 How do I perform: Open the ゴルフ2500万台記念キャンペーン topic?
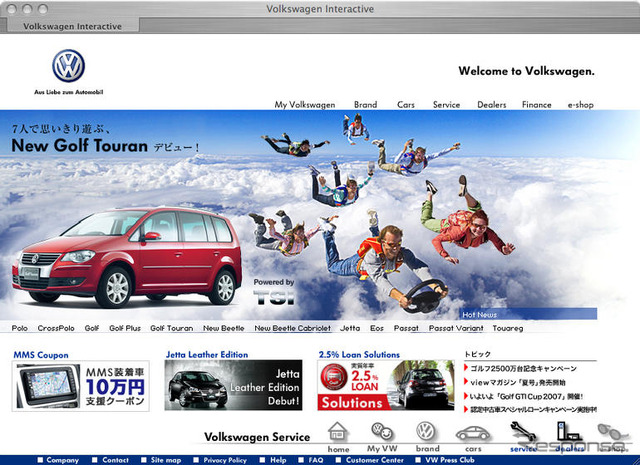coord(523,368)
